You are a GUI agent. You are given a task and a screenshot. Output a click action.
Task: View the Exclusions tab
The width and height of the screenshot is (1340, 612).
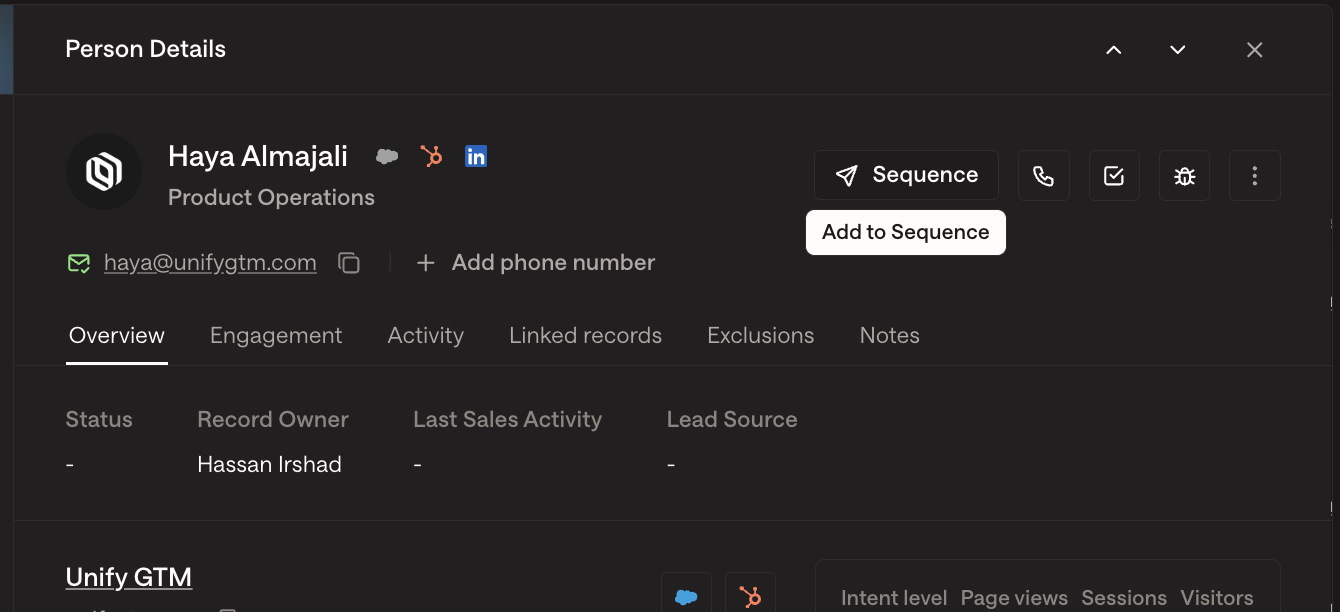tap(761, 336)
